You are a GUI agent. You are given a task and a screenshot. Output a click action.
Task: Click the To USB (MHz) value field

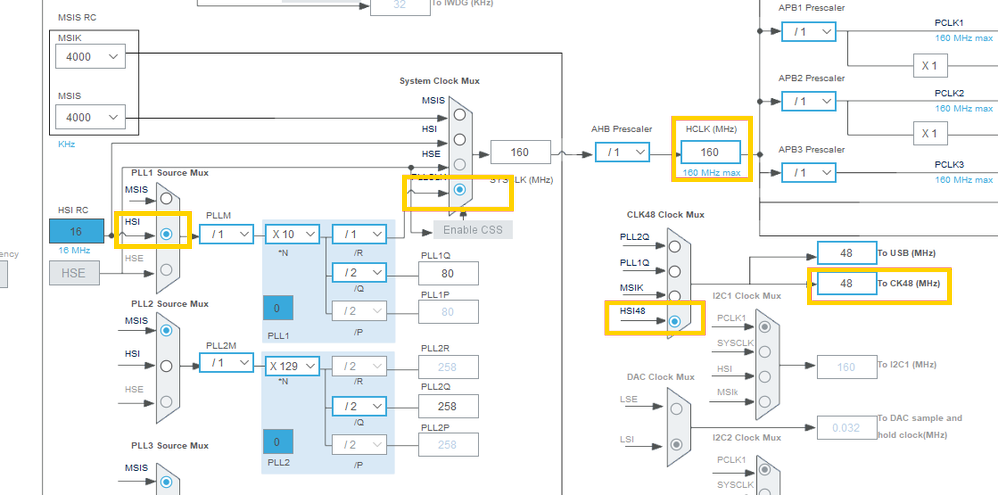847,253
